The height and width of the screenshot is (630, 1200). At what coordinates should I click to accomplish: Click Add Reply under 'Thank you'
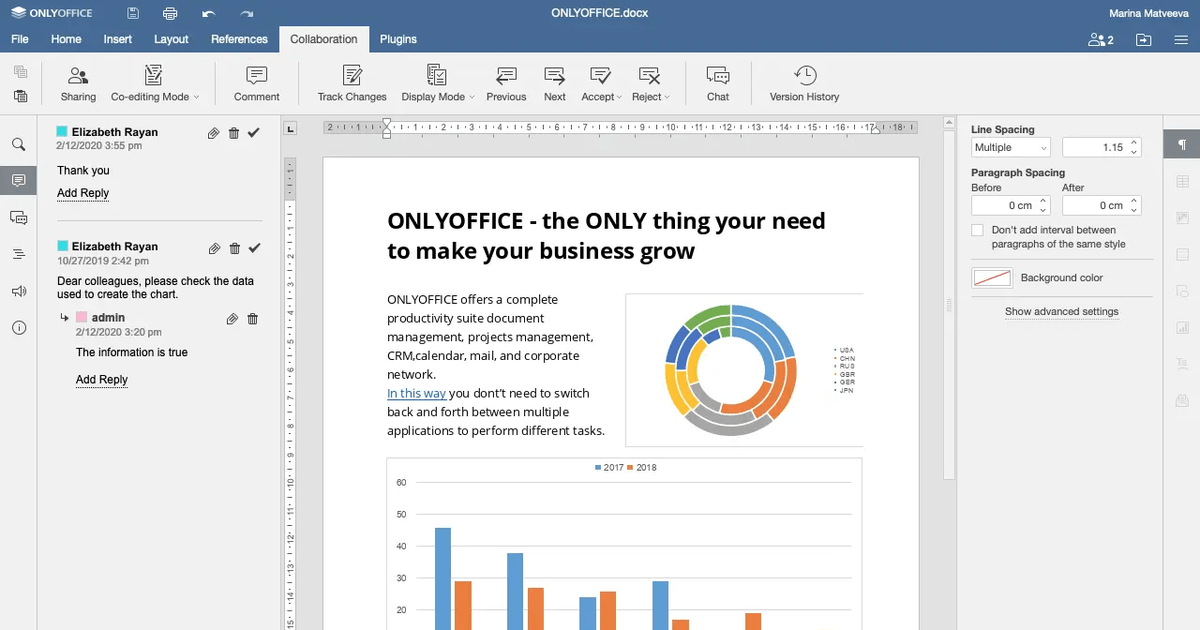tap(83, 193)
